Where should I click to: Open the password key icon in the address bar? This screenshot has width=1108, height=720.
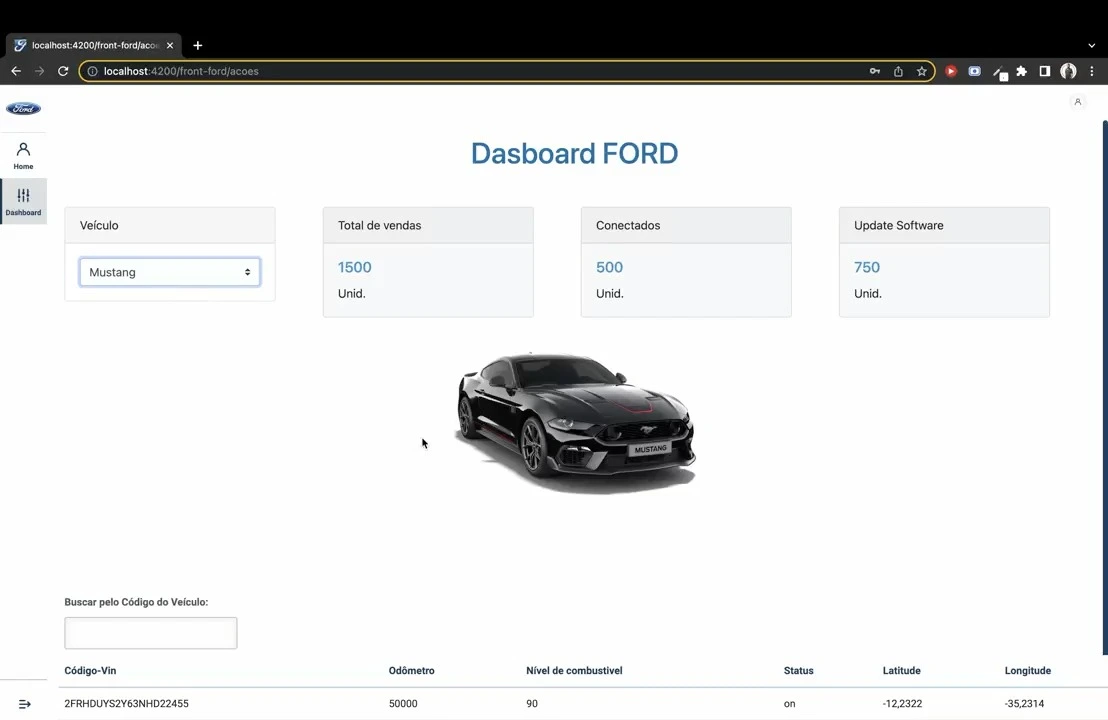click(x=874, y=71)
